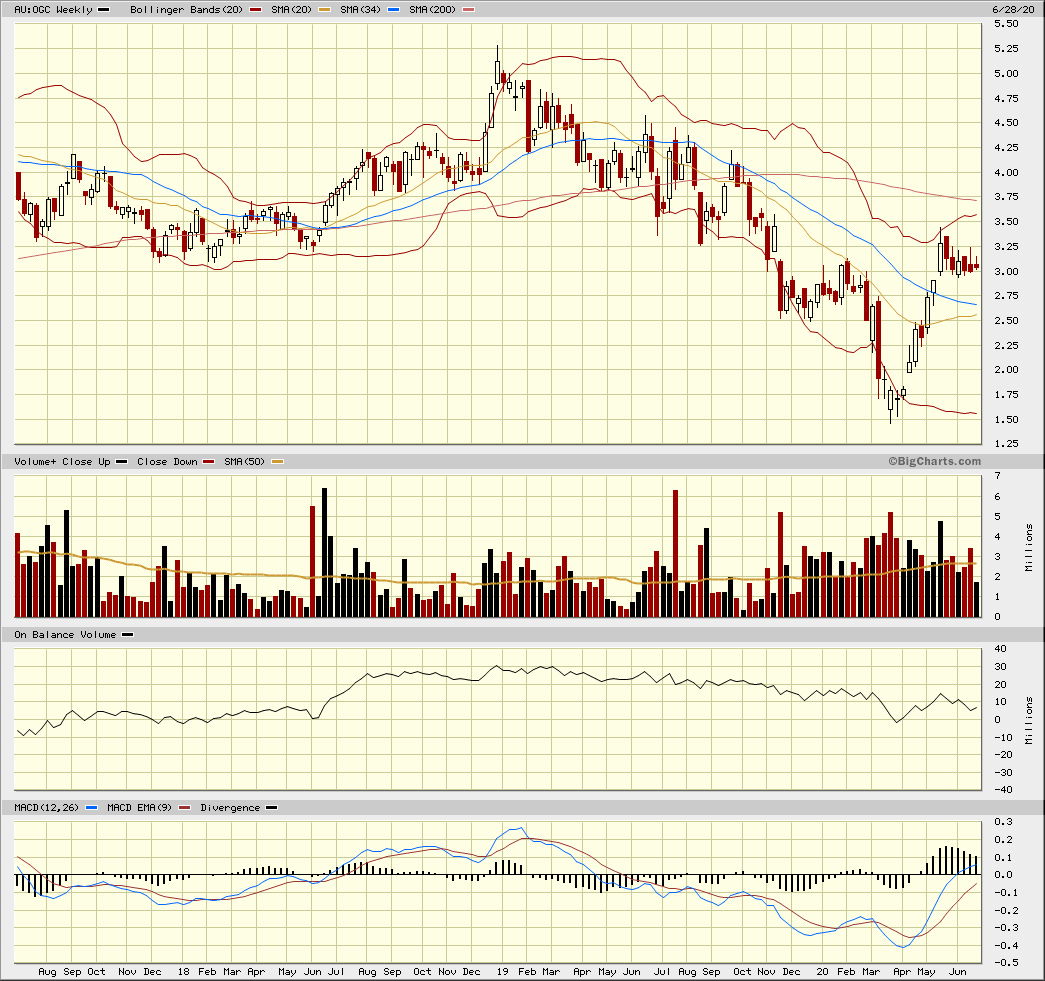Click the Close Down legend label
This screenshot has height=981, width=1045.
tap(167, 461)
